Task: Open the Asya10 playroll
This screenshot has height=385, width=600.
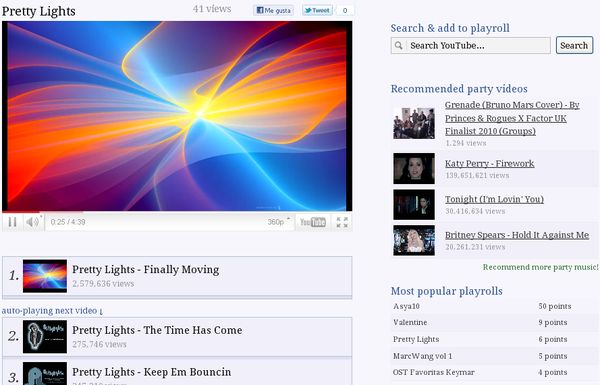Action: coord(406,306)
